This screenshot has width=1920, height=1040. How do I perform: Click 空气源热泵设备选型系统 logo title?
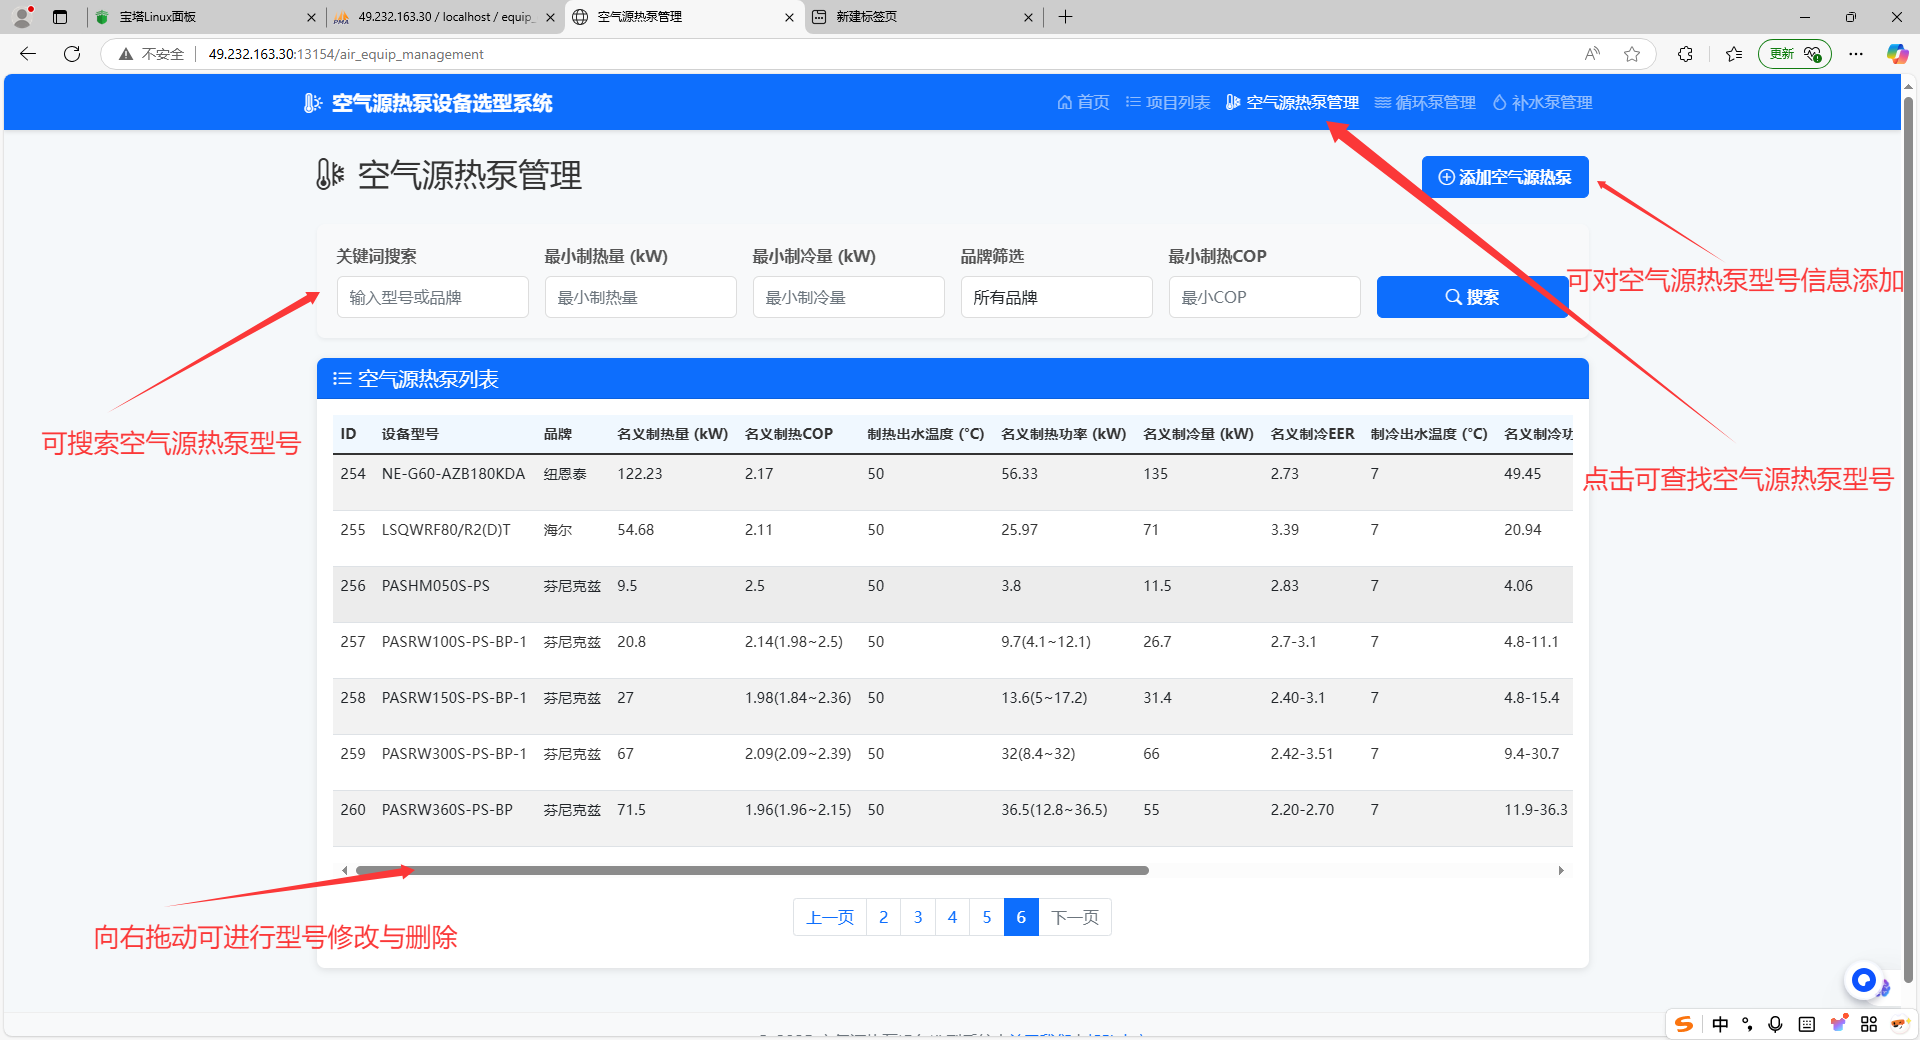click(428, 103)
